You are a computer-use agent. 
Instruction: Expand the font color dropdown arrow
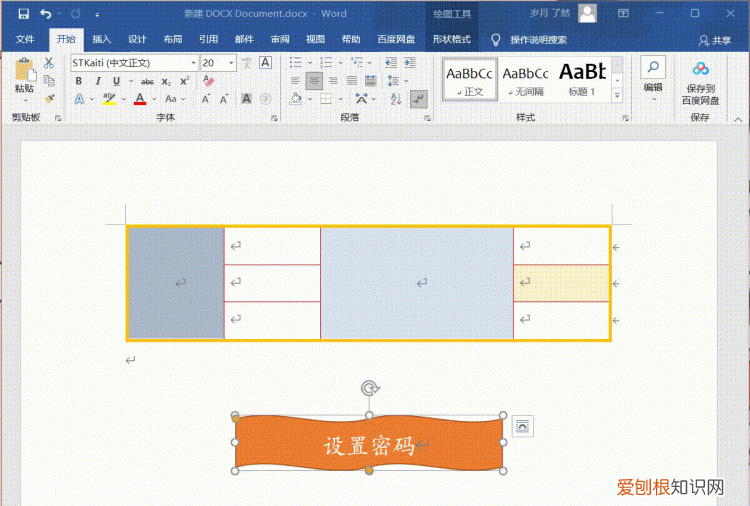(154, 99)
